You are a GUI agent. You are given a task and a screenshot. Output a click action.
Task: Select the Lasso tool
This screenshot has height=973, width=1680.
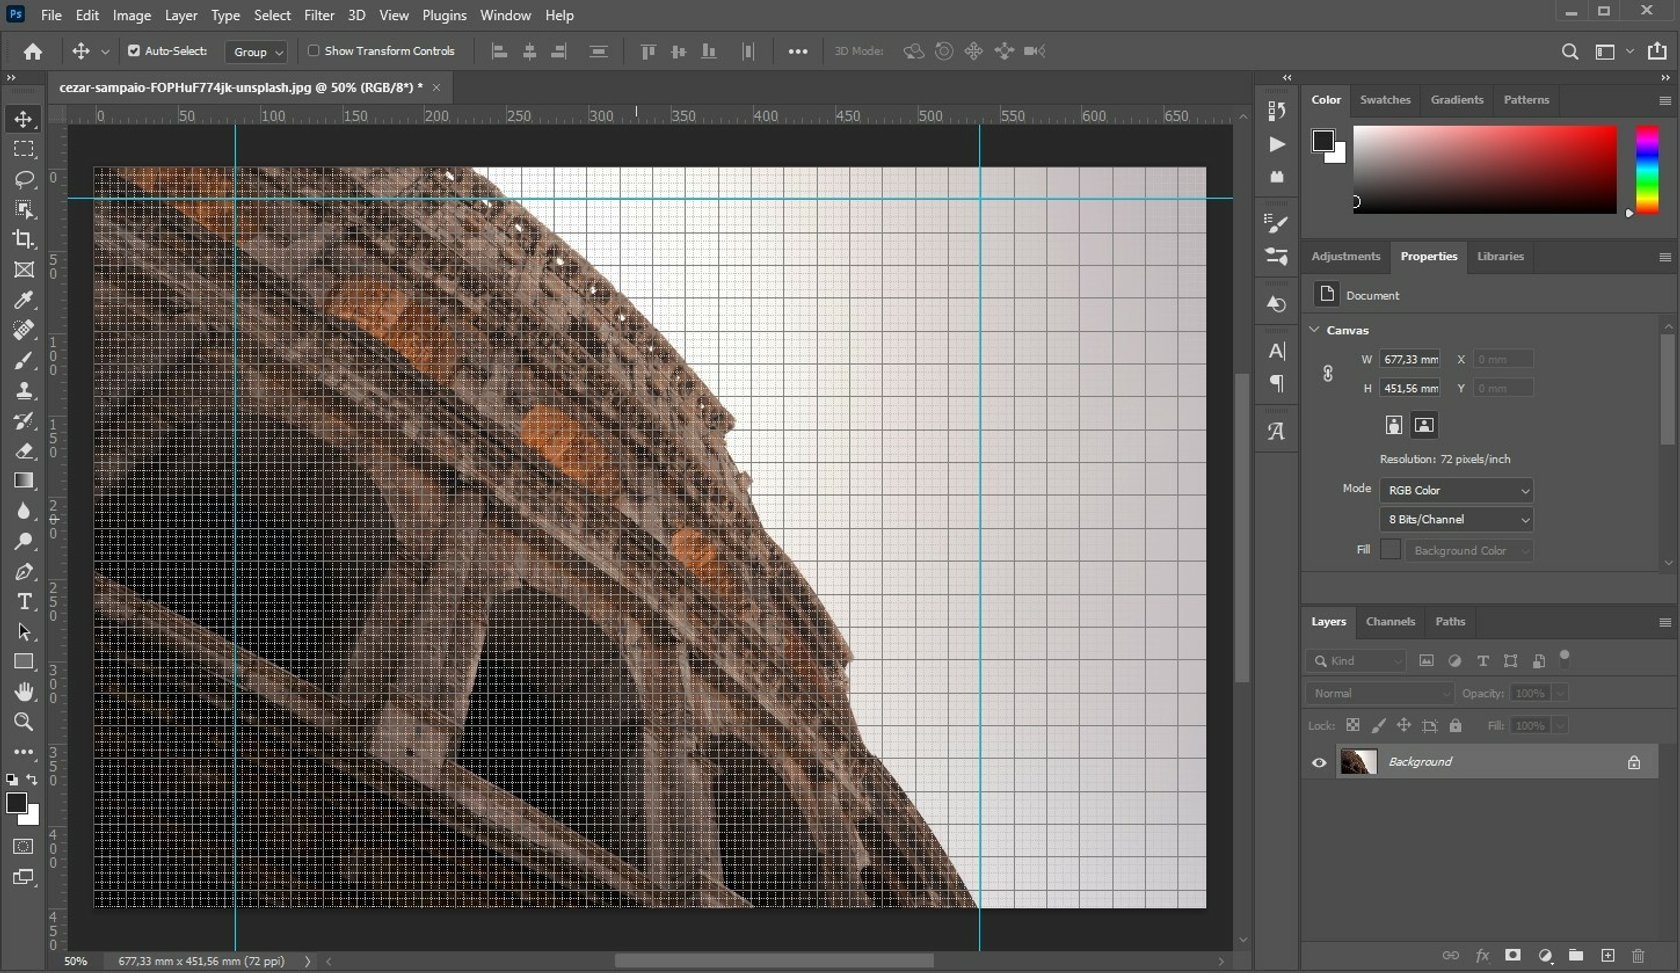point(24,180)
